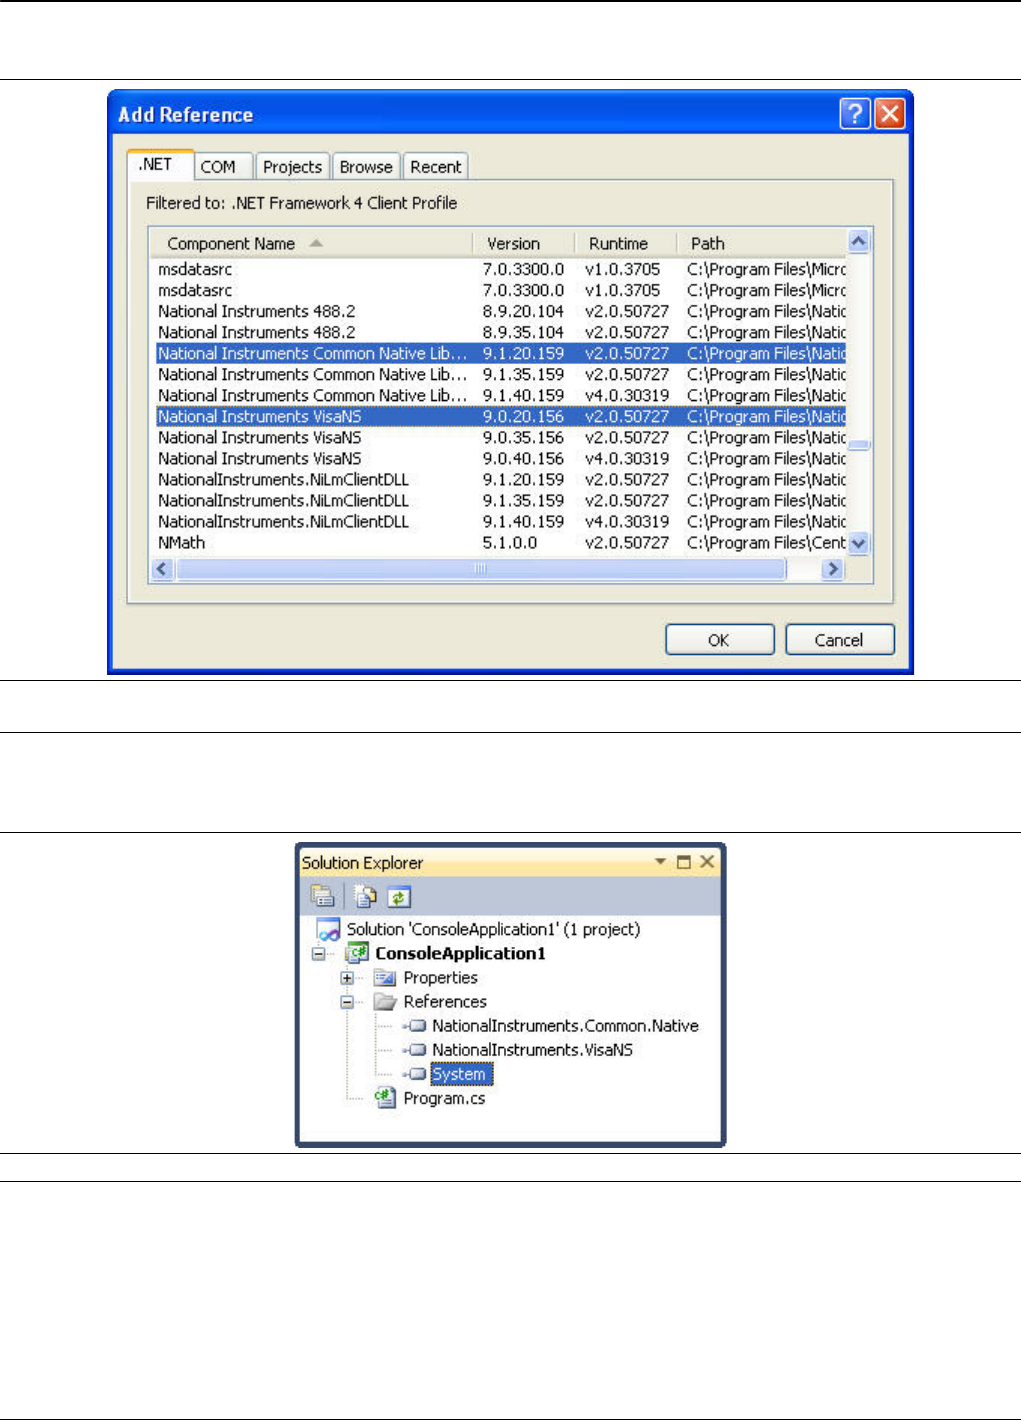Sort by Component Name column header
This screenshot has width=1021, height=1420.
click(x=311, y=243)
